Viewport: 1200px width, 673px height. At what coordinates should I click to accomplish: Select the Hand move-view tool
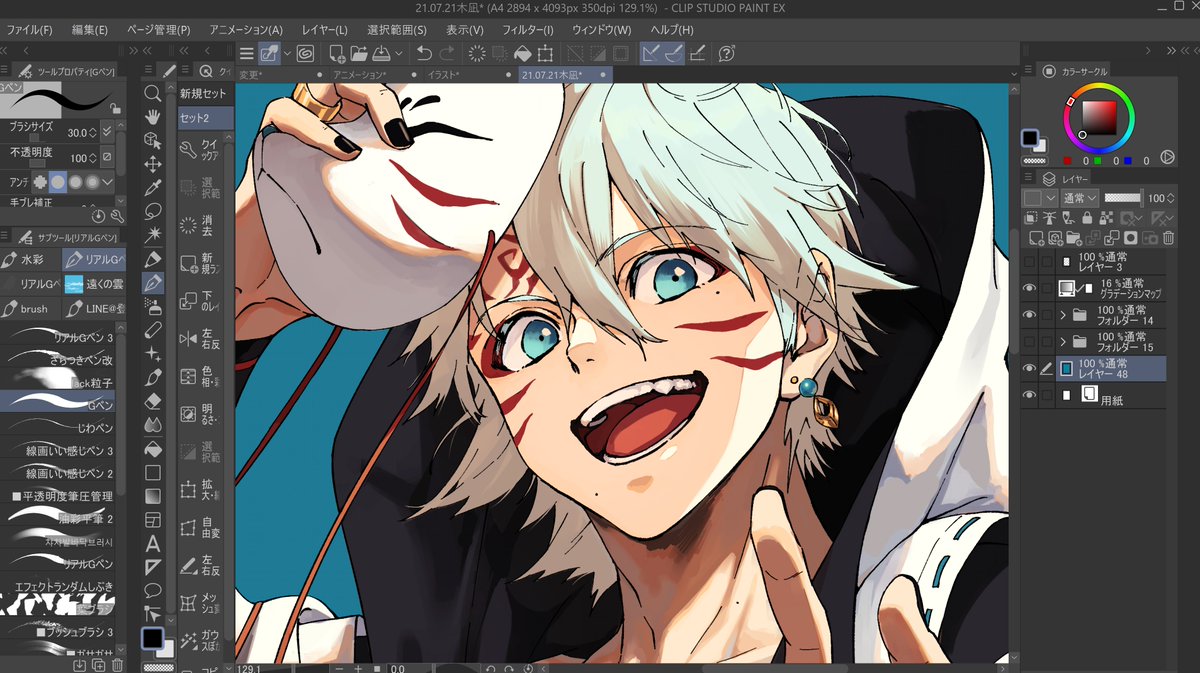coord(153,116)
